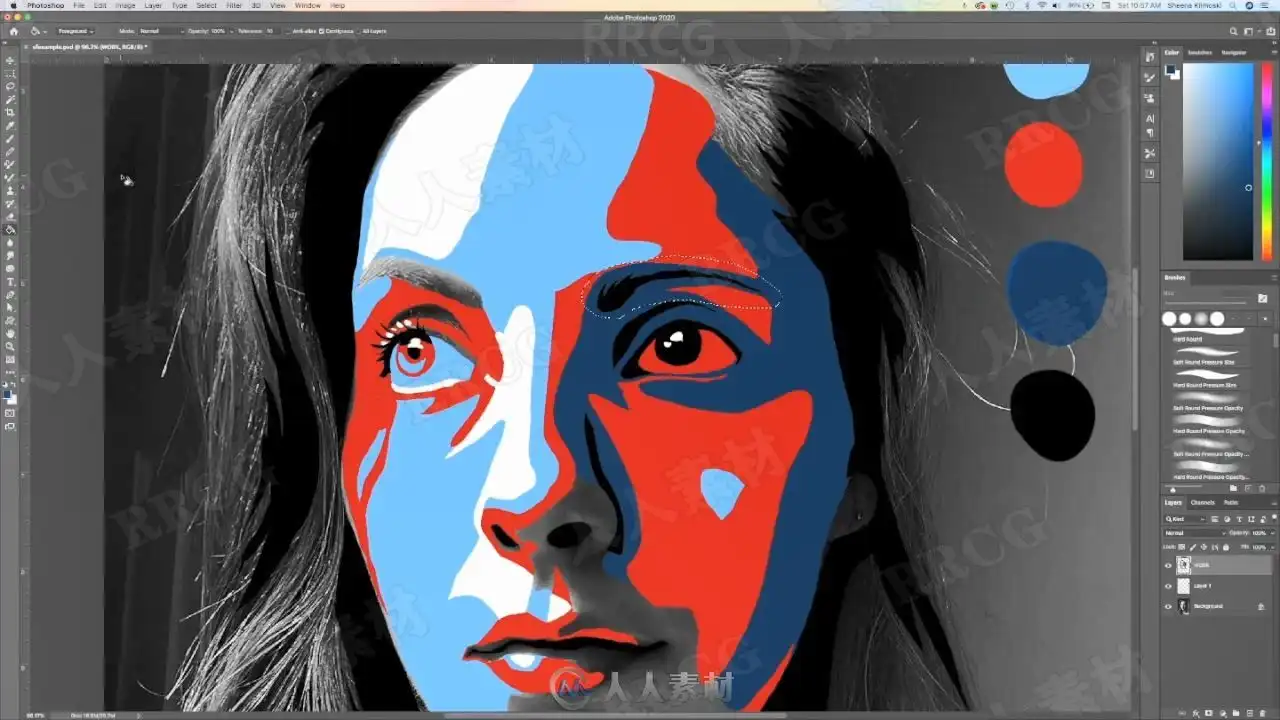Select the Paint Bucket tool
Viewport: 1280px width, 720px height.
pyautogui.click(x=10, y=229)
